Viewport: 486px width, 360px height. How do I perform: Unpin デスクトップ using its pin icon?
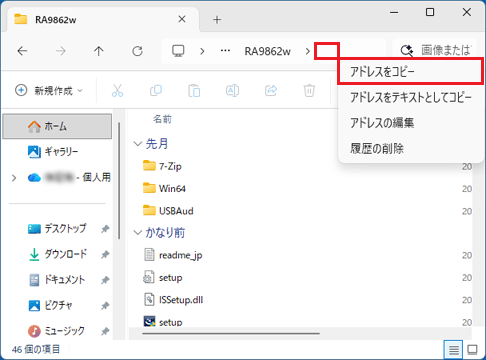click(x=105, y=229)
